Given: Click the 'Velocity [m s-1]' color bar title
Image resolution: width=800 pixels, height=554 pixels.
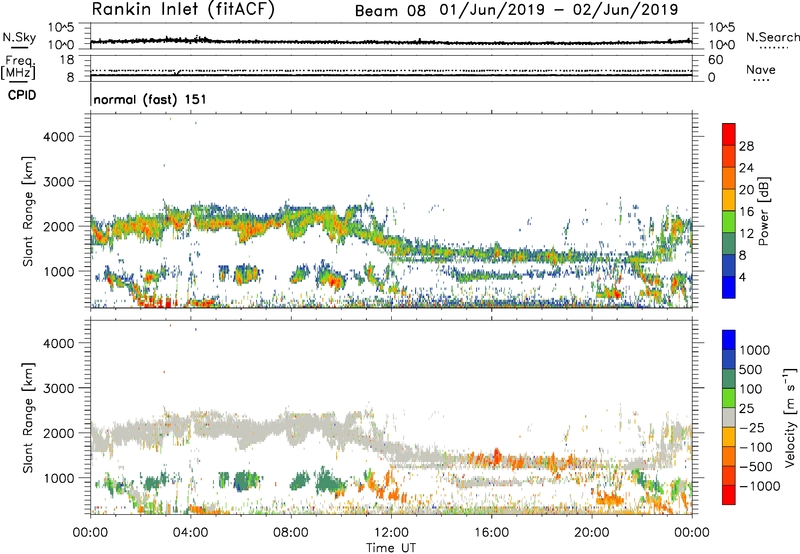Looking at the screenshot, I should click(x=790, y=417).
